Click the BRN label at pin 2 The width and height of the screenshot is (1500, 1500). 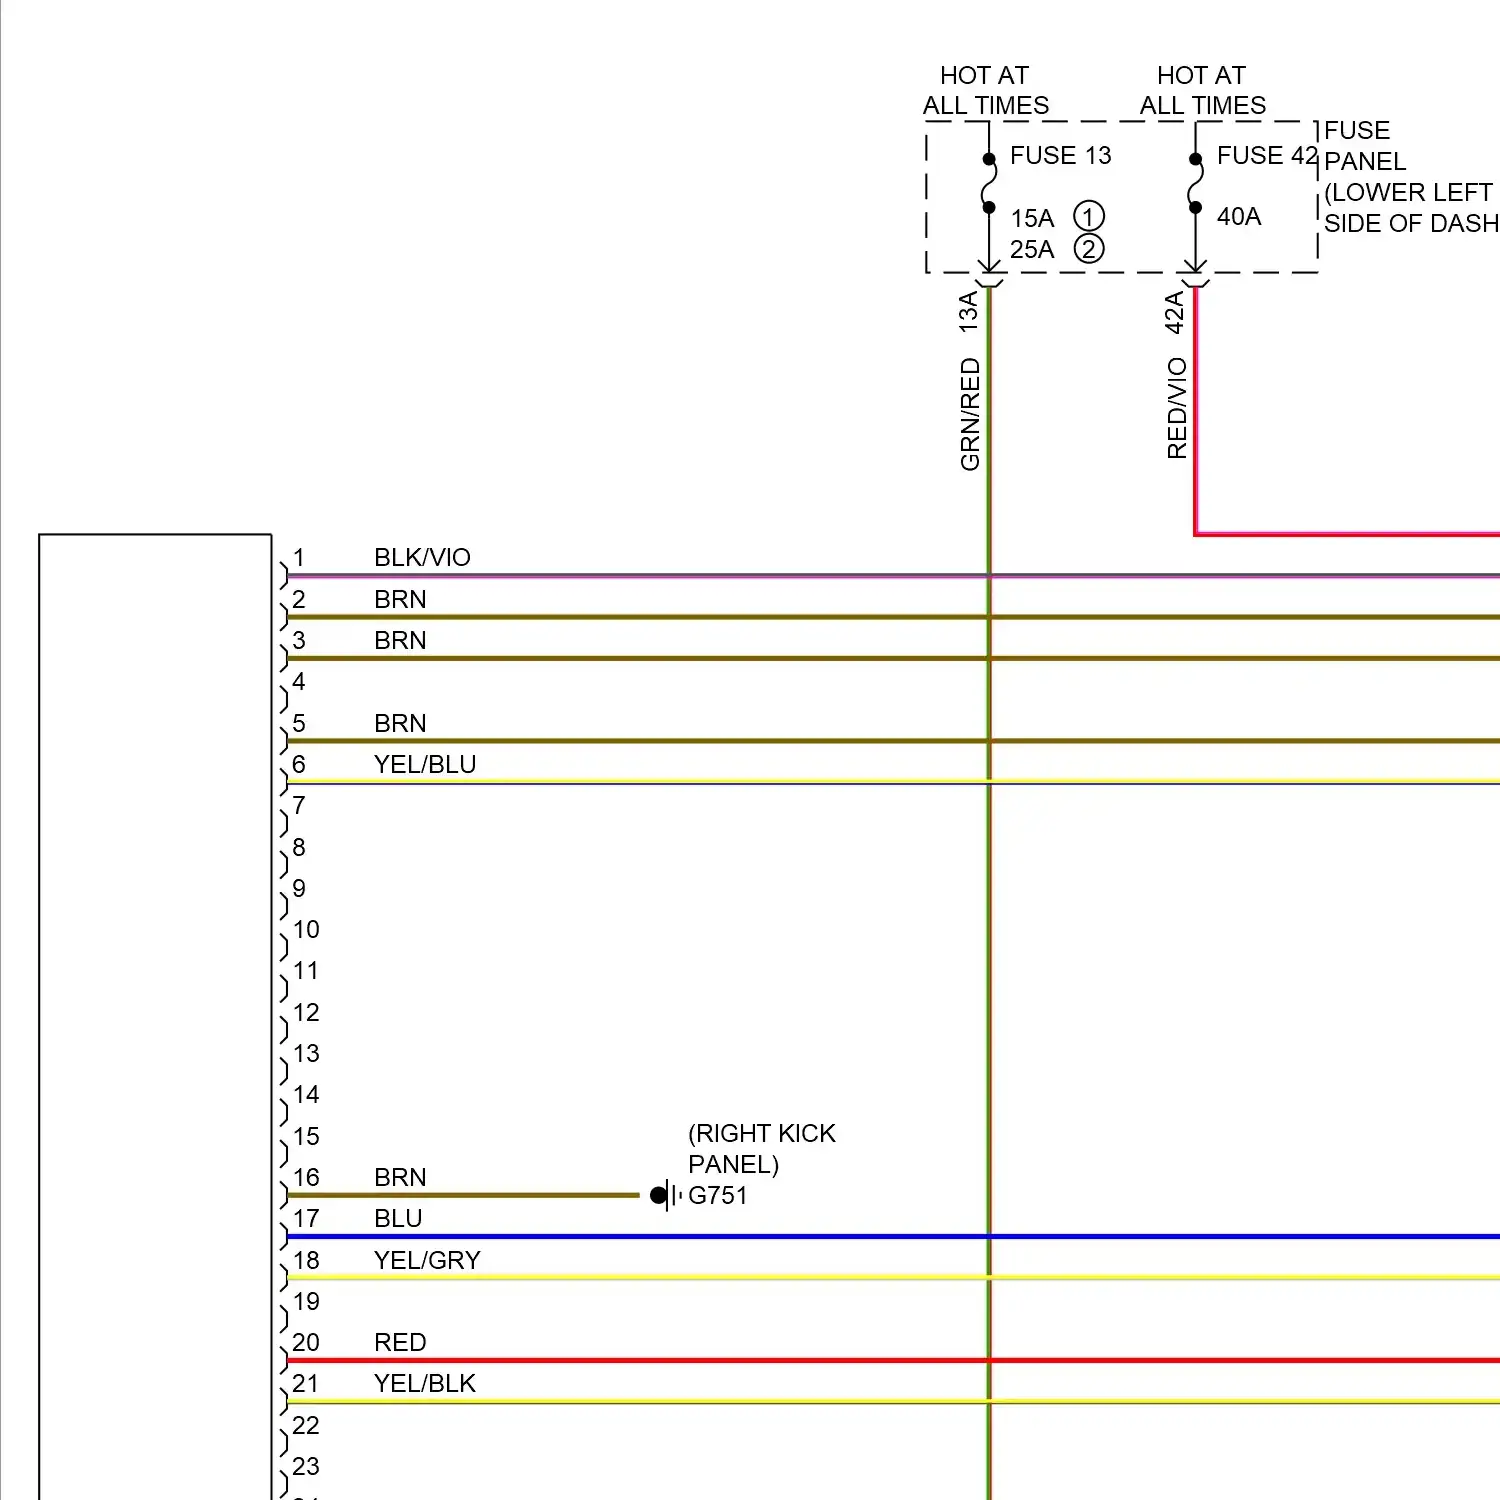pos(400,599)
